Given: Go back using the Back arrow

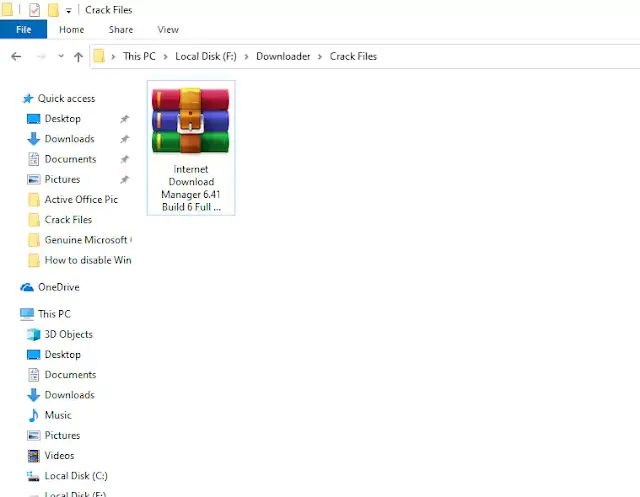Looking at the screenshot, I should point(16,56).
